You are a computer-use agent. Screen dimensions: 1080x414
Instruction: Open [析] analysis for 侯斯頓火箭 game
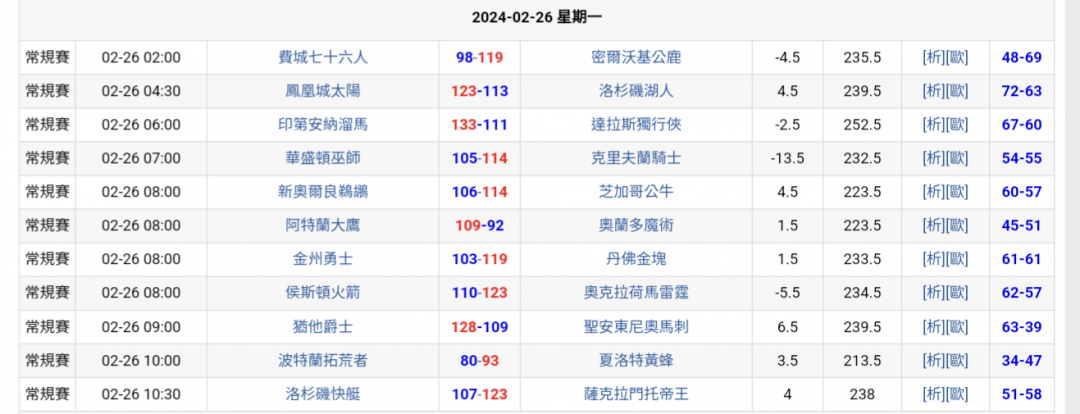coord(933,293)
